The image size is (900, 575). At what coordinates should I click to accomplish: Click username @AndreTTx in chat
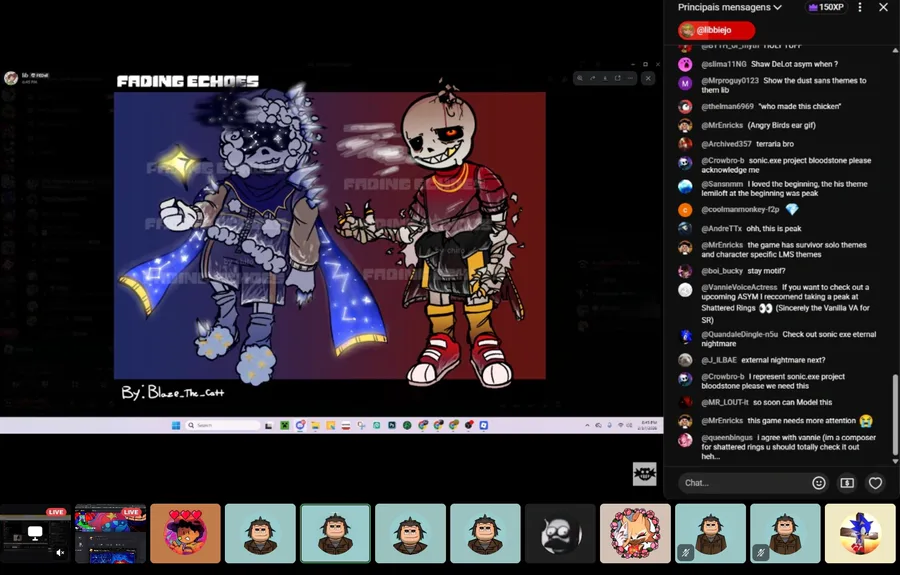tap(721, 228)
